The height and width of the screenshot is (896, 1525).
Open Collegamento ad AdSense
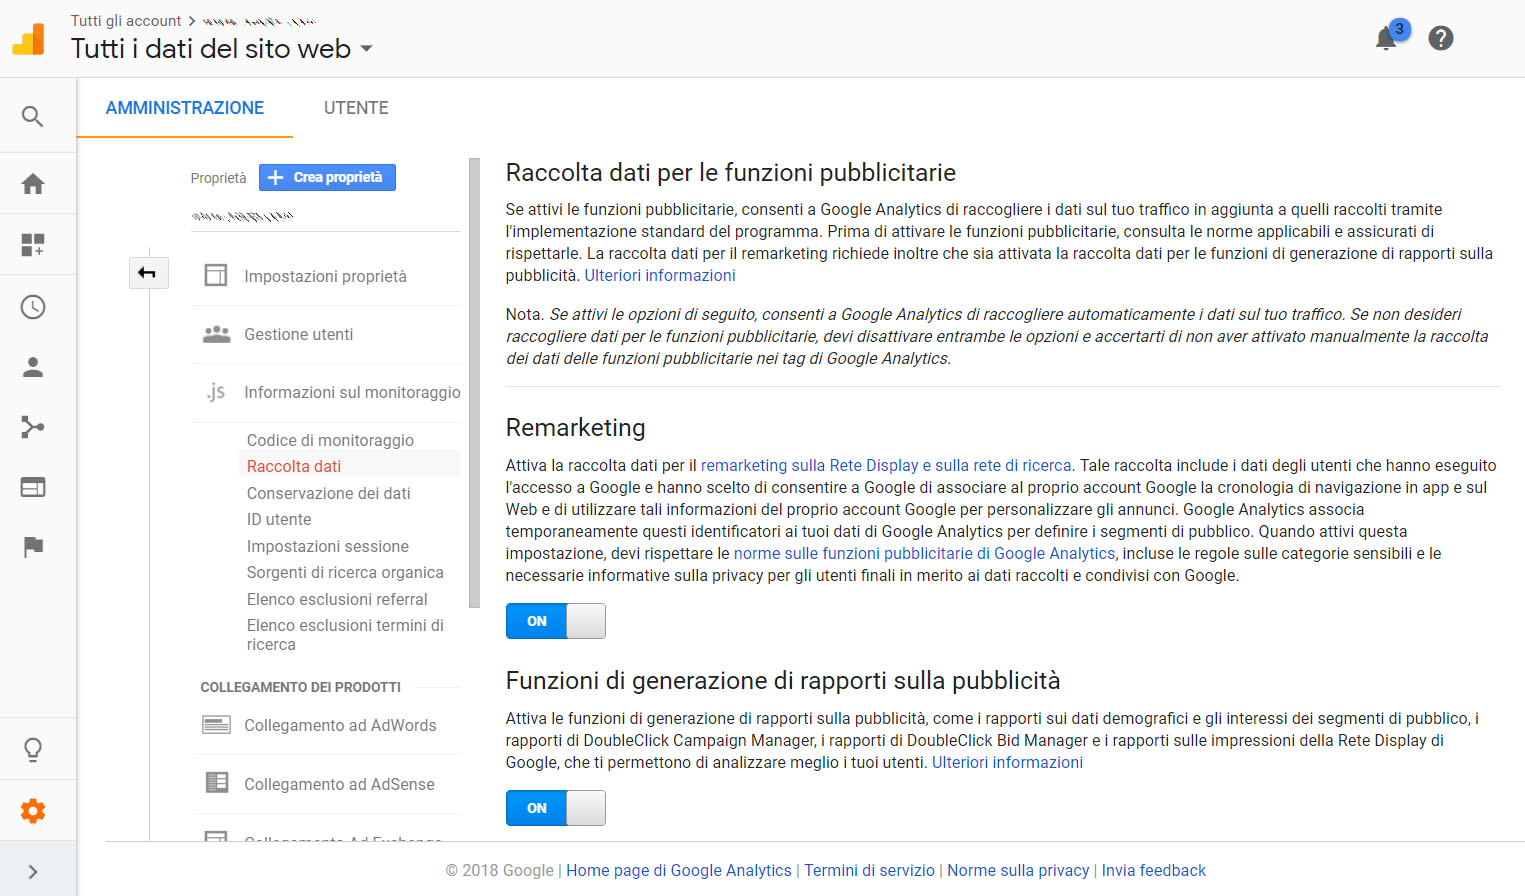[339, 784]
